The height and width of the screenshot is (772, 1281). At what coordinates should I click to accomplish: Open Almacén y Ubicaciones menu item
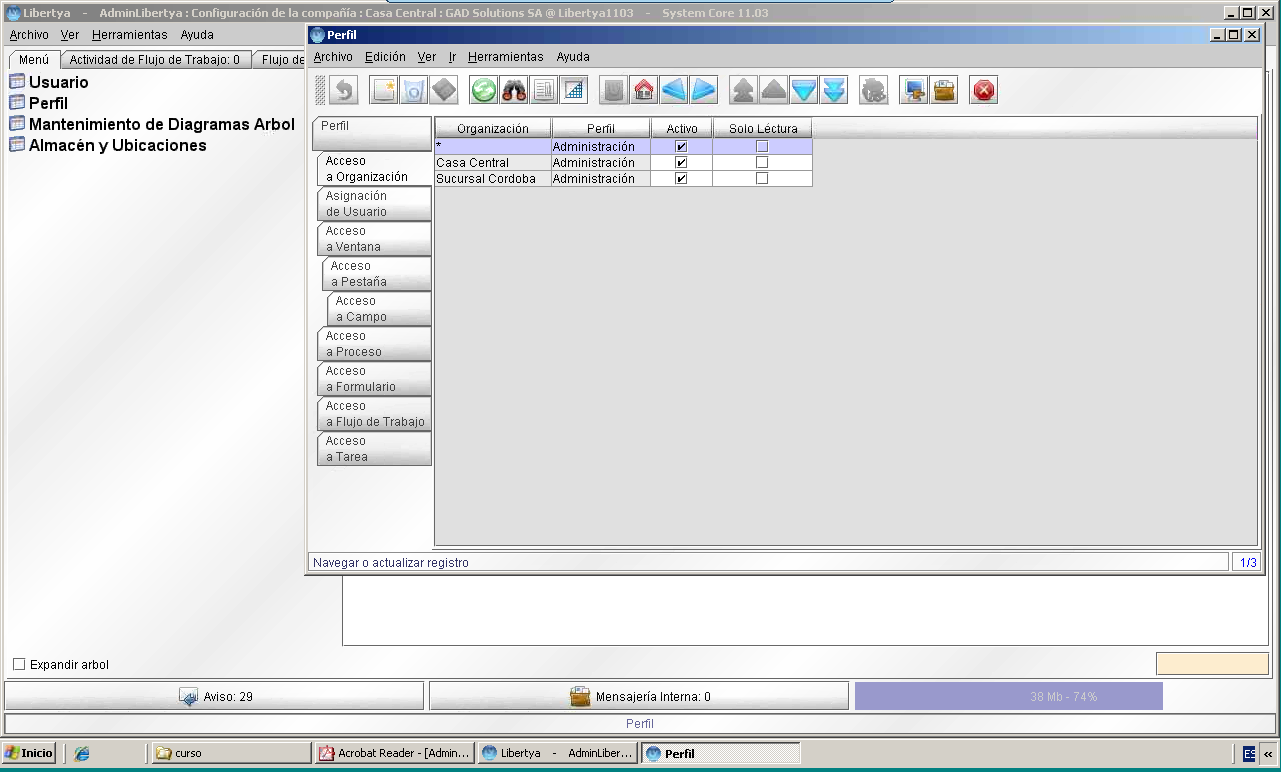[x=117, y=145]
